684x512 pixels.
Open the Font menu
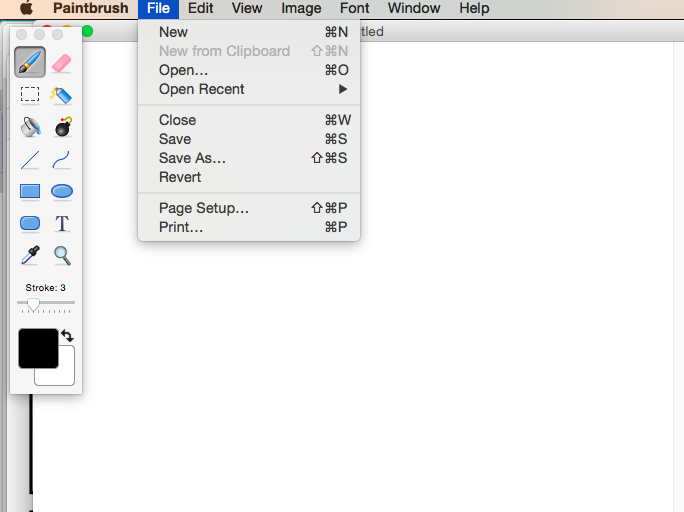tap(354, 8)
